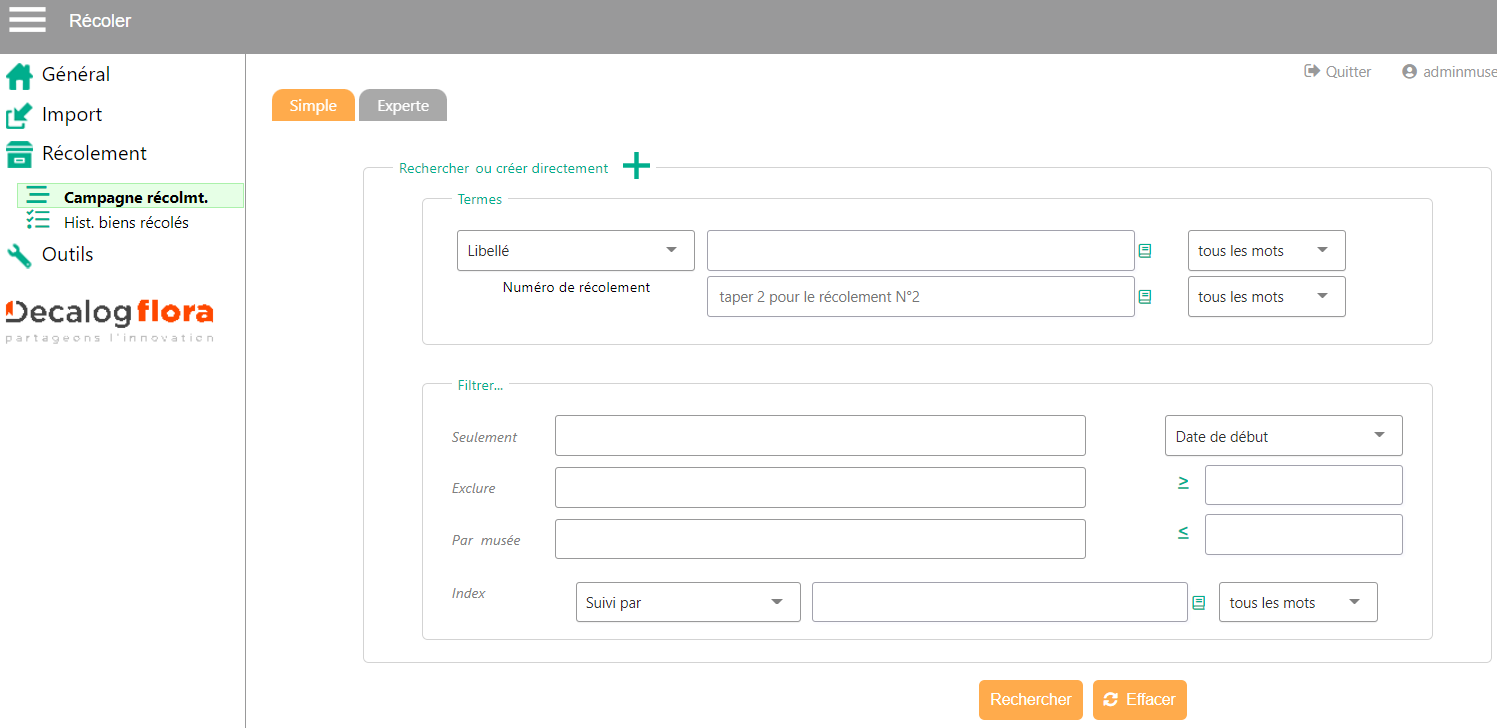Open list icon beside Index field
The height and width of the screenshot is (728, 1497).
point(1198,603)
